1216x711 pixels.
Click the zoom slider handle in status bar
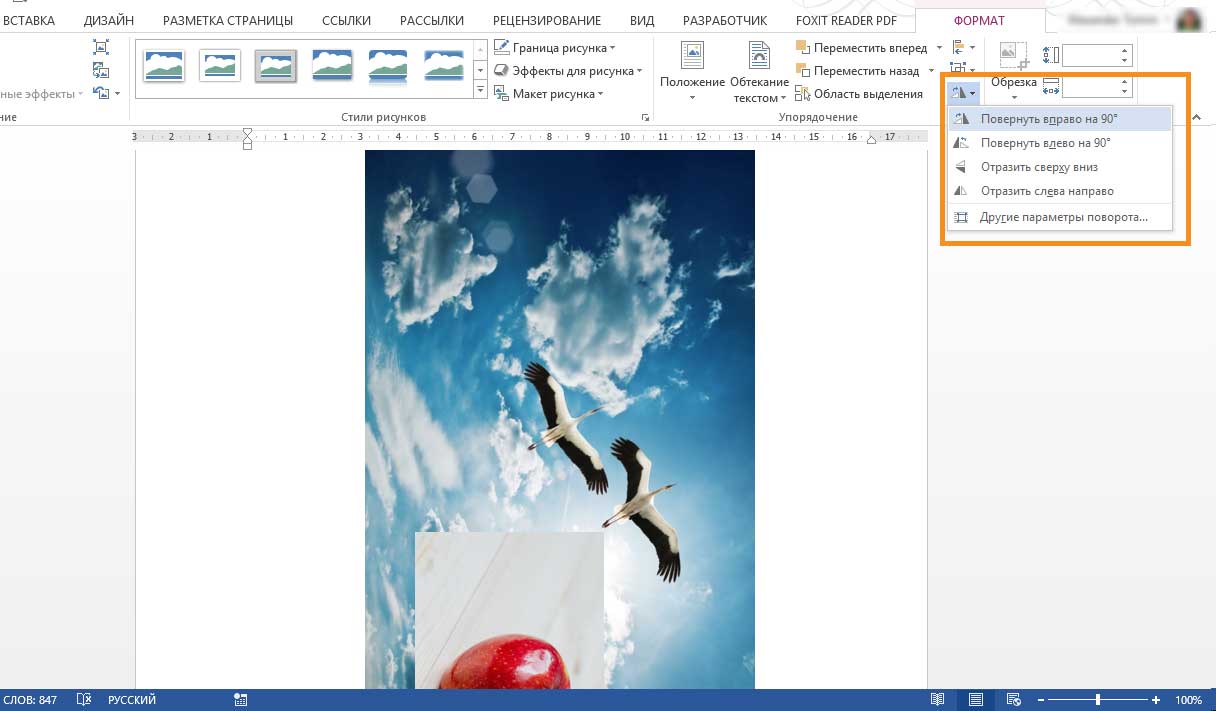point(1098,700)
